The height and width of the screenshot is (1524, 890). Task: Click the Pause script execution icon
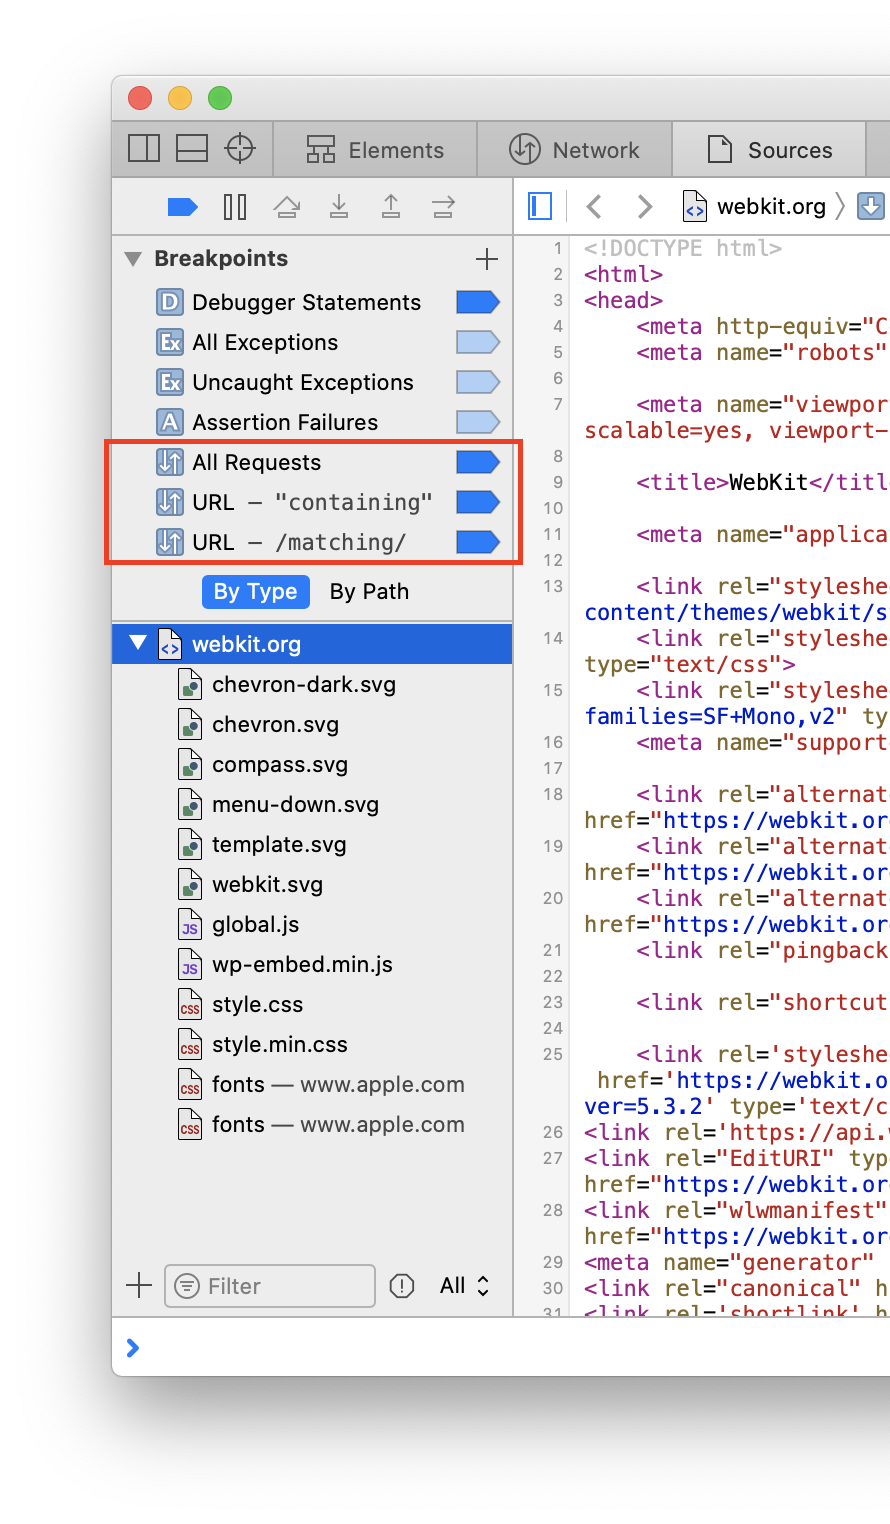(x=235, y=207)
